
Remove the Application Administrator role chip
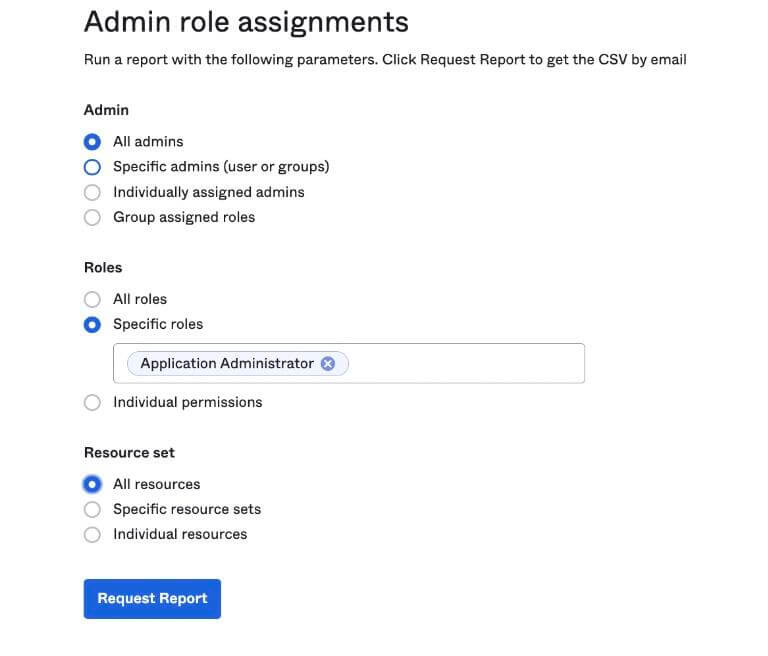point(327,364)
